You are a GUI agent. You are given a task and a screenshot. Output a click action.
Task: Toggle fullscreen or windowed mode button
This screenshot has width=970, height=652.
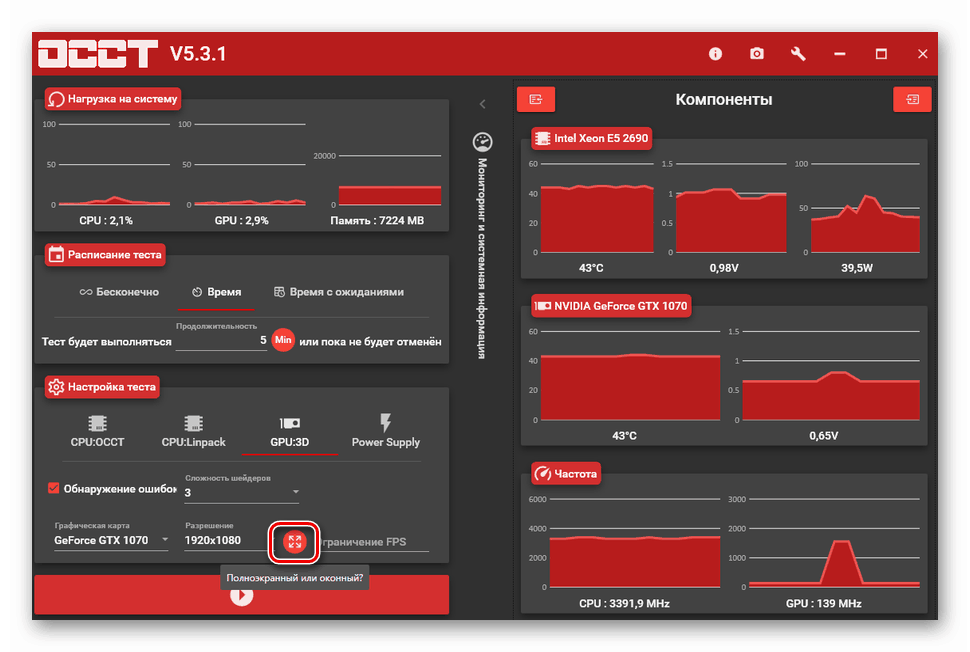294,542
